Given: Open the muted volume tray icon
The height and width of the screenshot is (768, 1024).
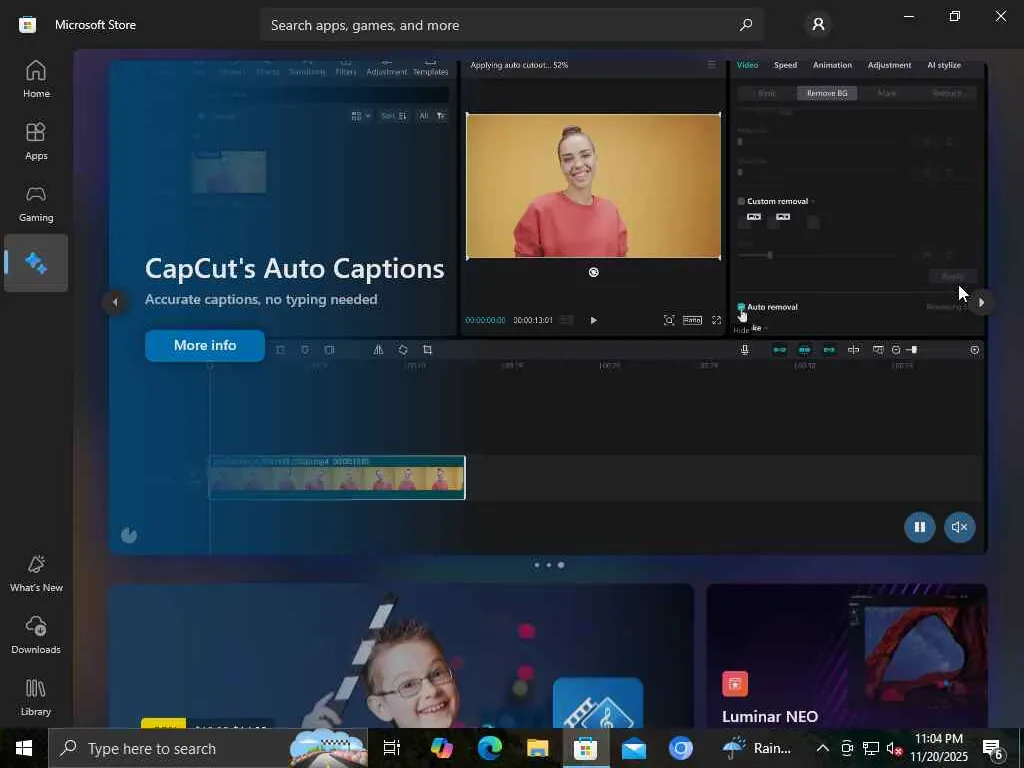Looking at the screenshot, I should (894, 748).
